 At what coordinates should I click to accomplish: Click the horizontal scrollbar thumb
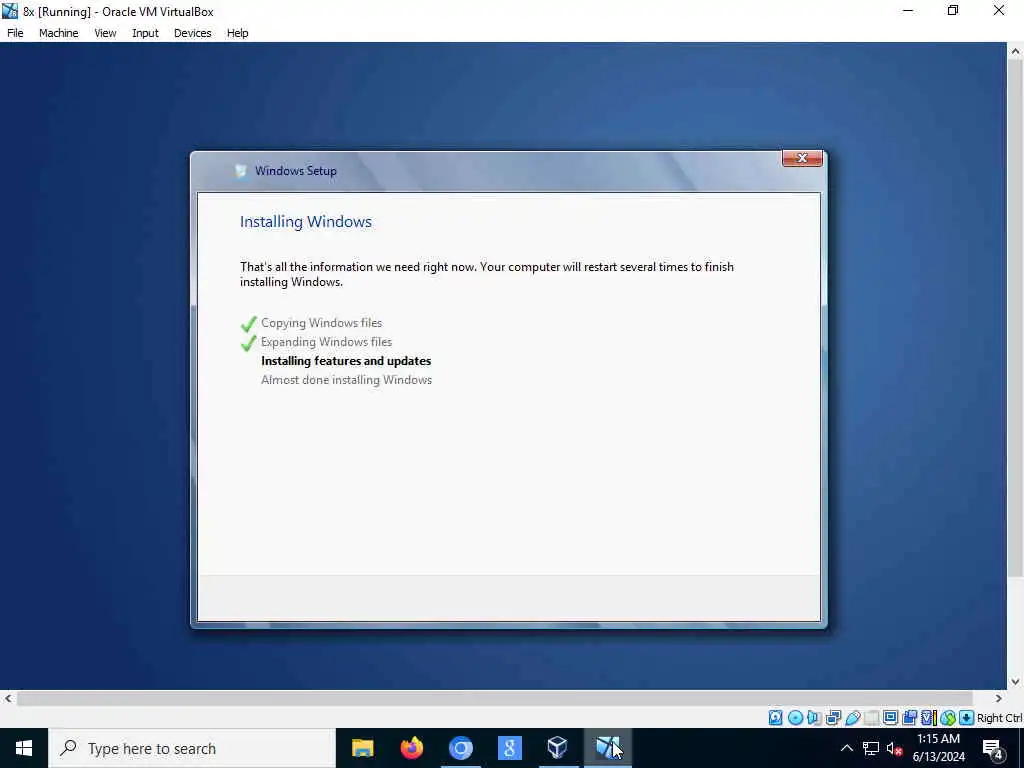click(494, 698)
